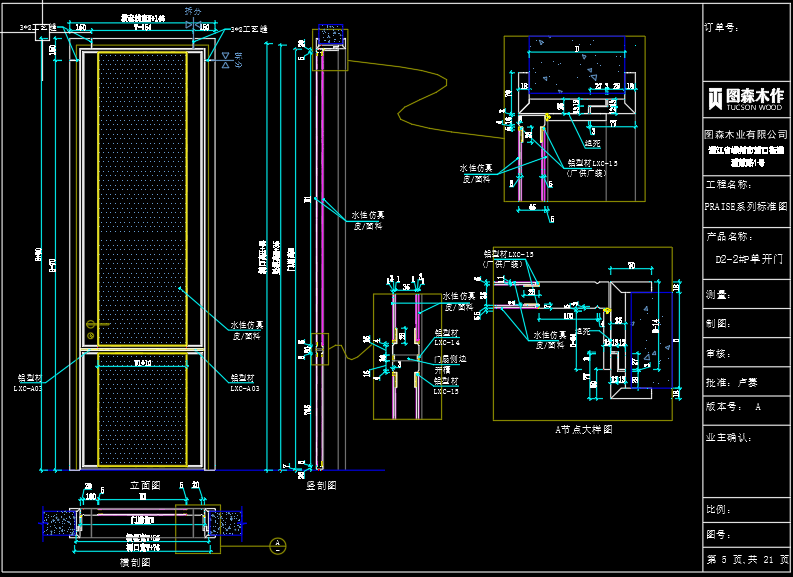Select the lower dotted door panel

point(139,410)
